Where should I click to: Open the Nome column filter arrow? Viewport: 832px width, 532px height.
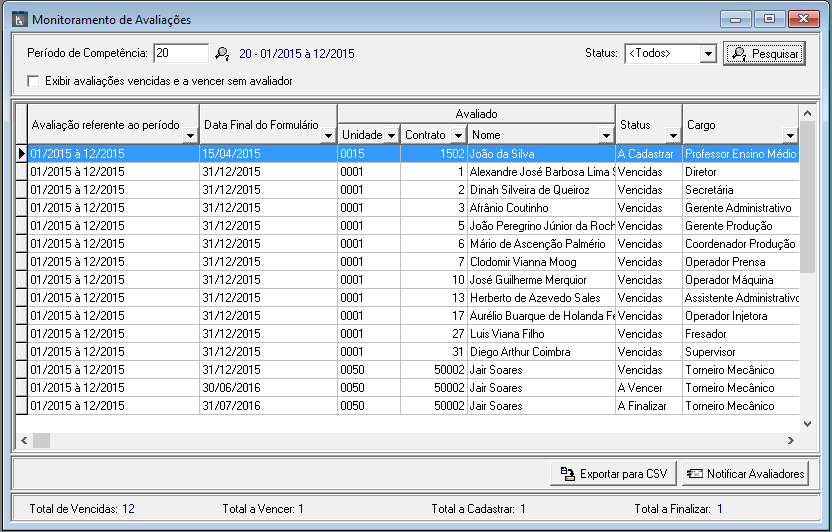[605, 135]
